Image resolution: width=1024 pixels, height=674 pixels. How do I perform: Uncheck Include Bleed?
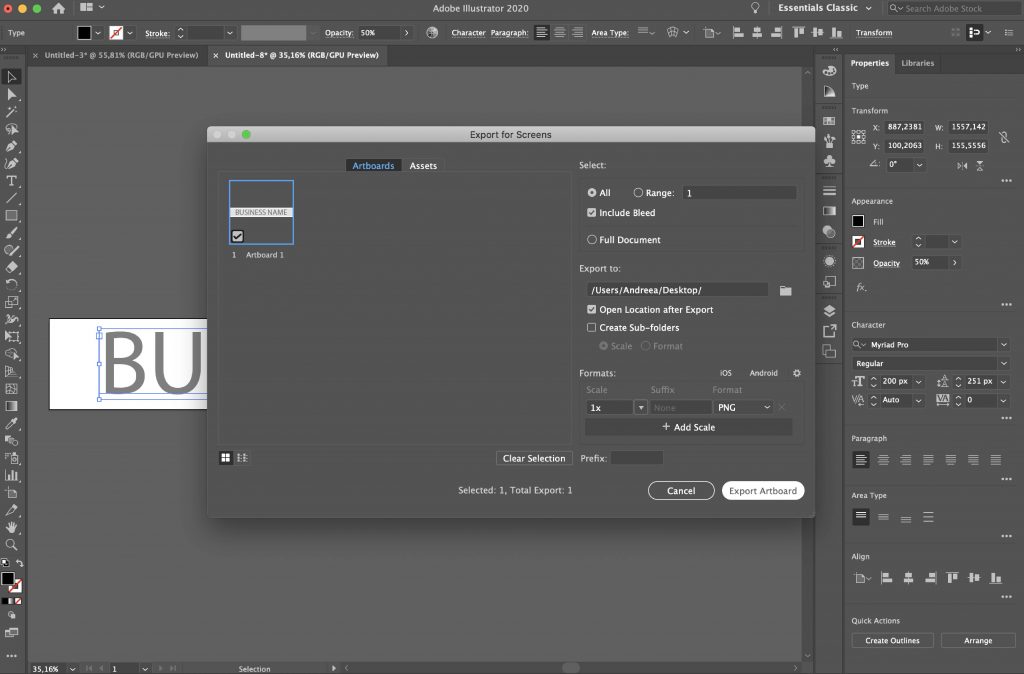(x=594, y=212)
